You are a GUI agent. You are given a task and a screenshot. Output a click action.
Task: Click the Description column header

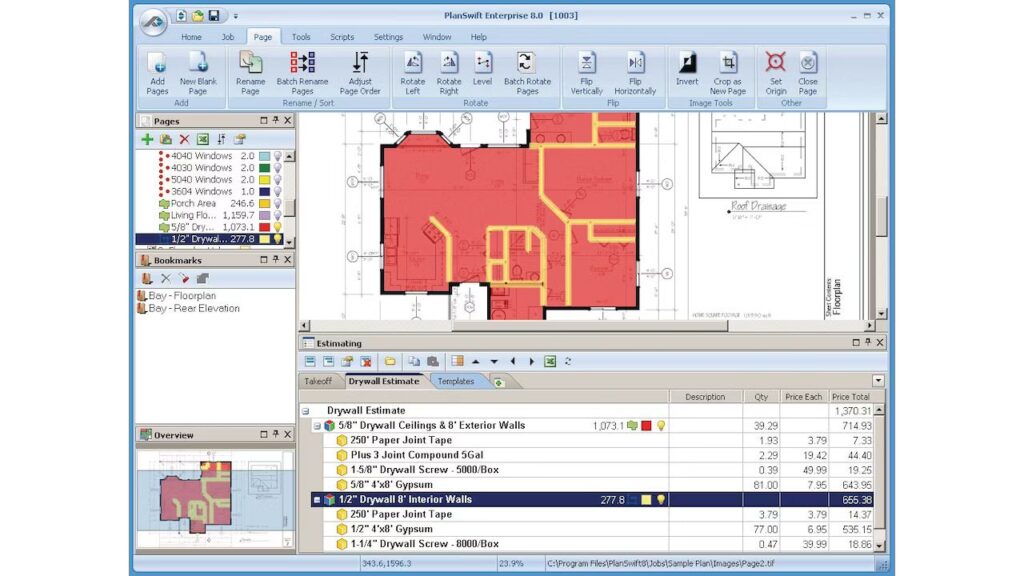click(705, 396)
